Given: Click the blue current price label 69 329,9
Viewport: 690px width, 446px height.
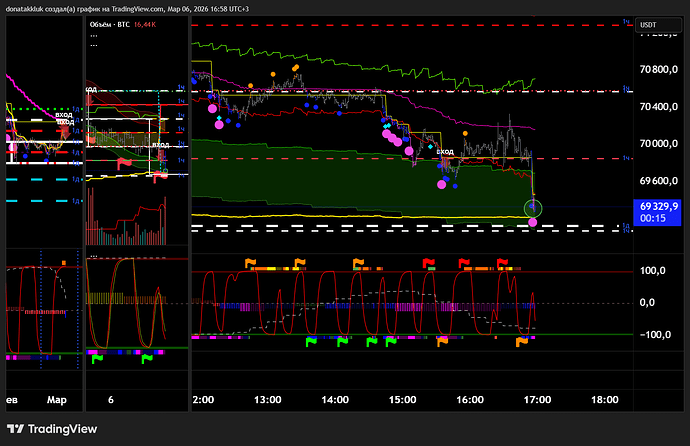Looking at the screenshot, I should (659, 205).
